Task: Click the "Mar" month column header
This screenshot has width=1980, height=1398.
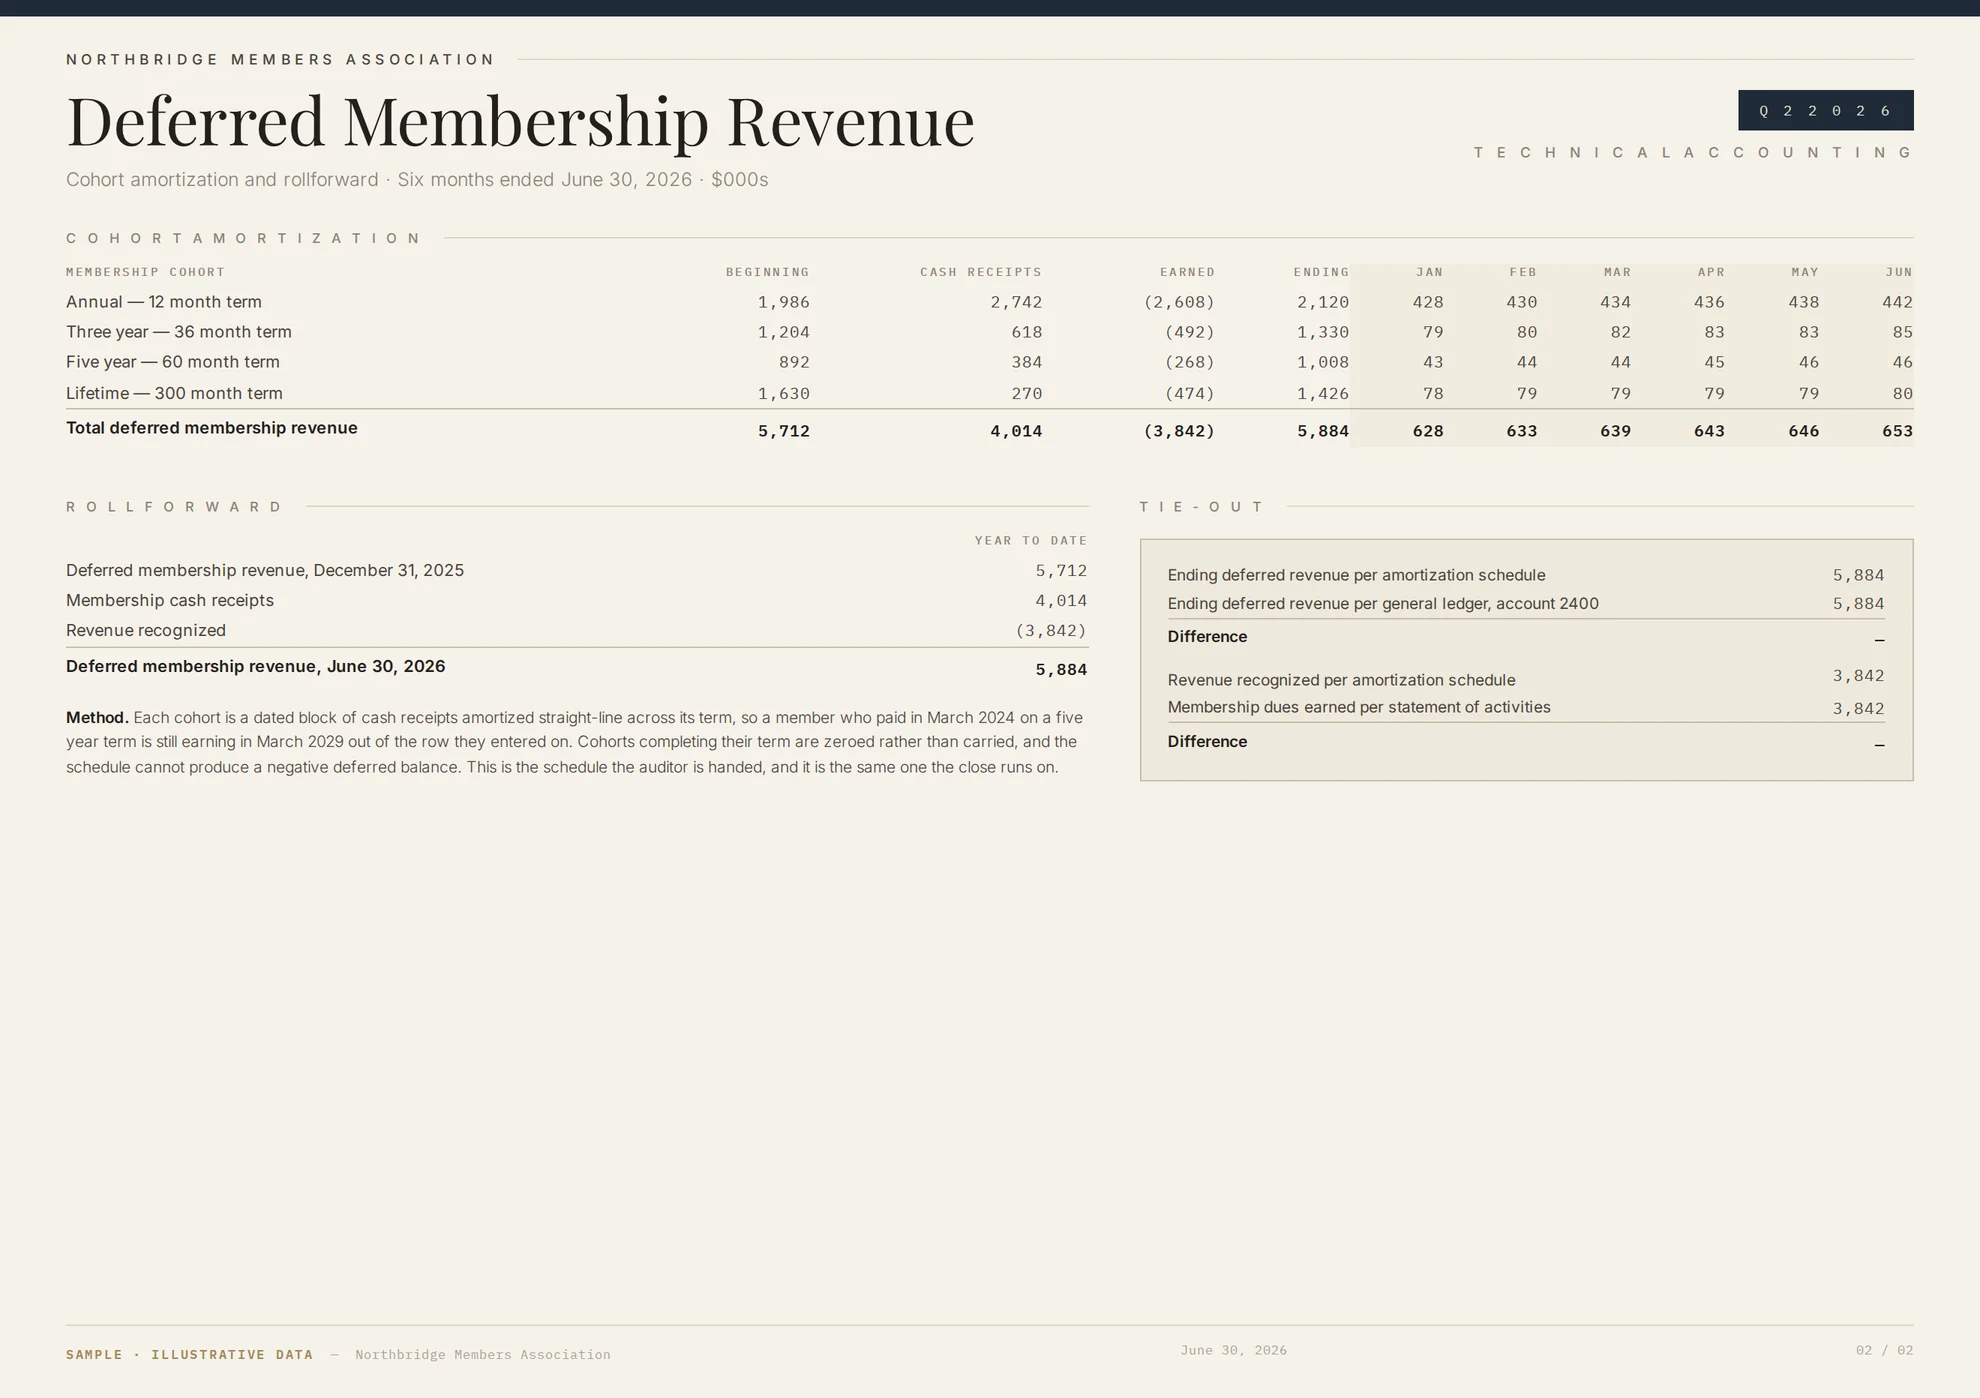Action: point(1617,272)
